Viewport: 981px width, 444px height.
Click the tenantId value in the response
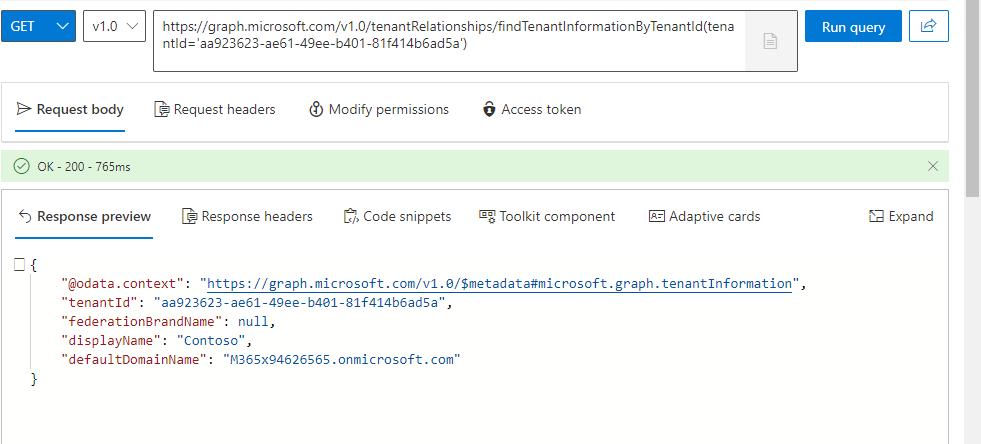(302, 303)
